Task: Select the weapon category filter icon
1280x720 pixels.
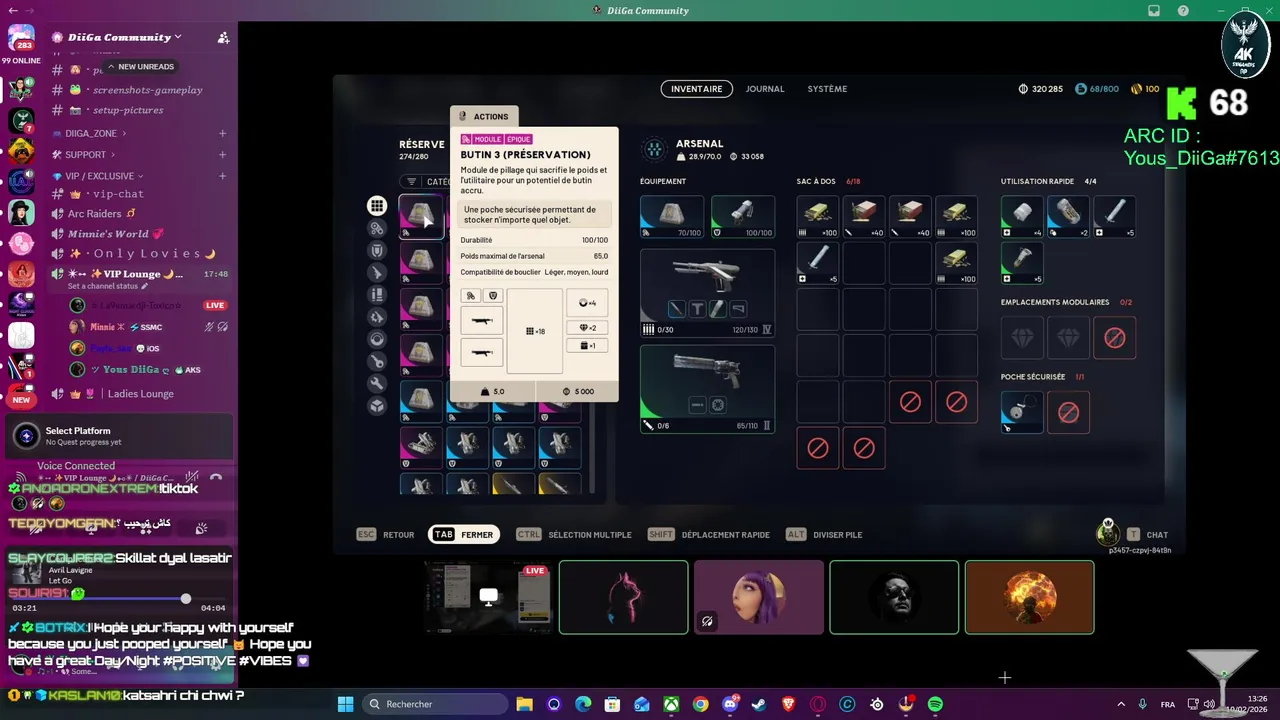Action: pos(377,272)
